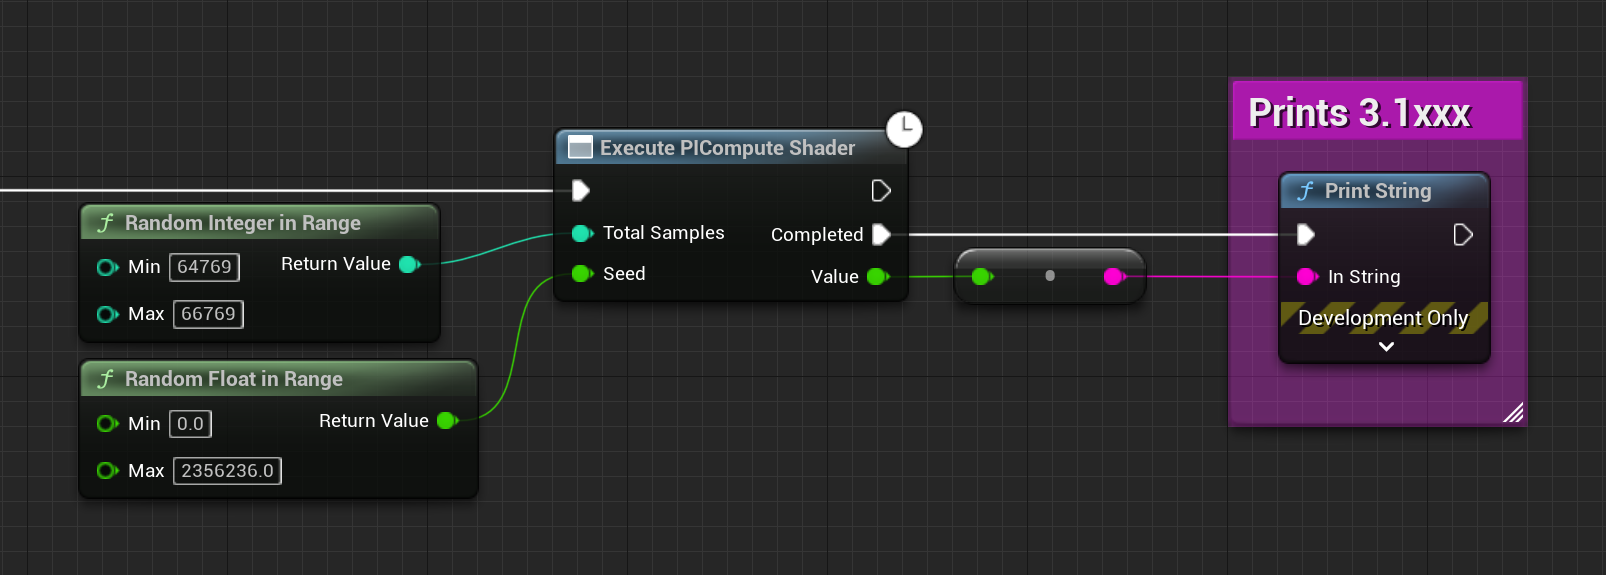Screen dimensions: 1606x575
Task: Click the In String input pin
Action: [1307, 277]
